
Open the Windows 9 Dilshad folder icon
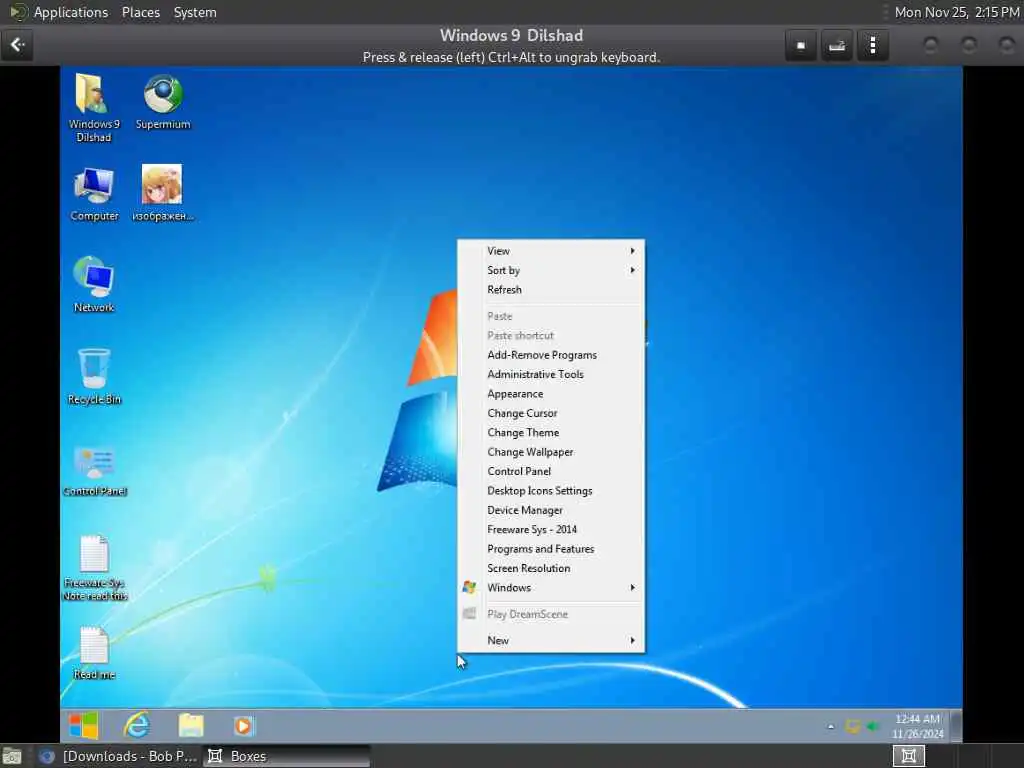point(93,108)
